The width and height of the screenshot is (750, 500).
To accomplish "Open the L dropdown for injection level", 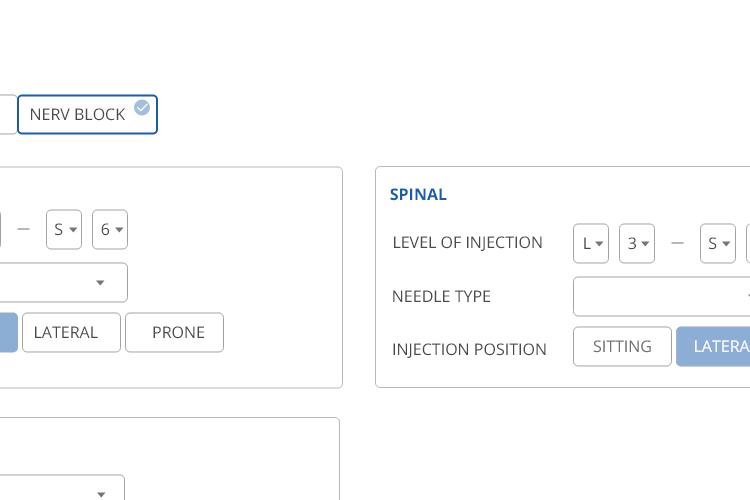I will [591, 244].
